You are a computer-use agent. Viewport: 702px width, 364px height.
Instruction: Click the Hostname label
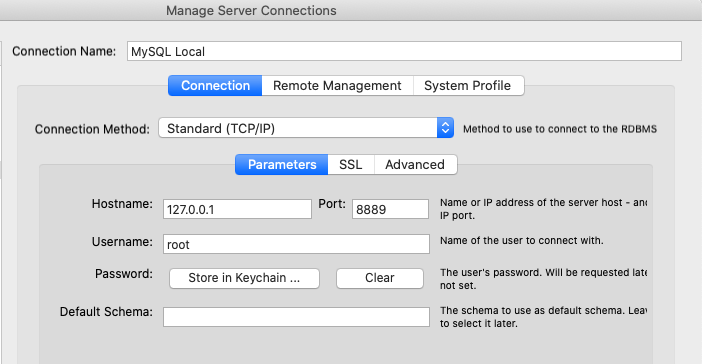click(122, 204)
